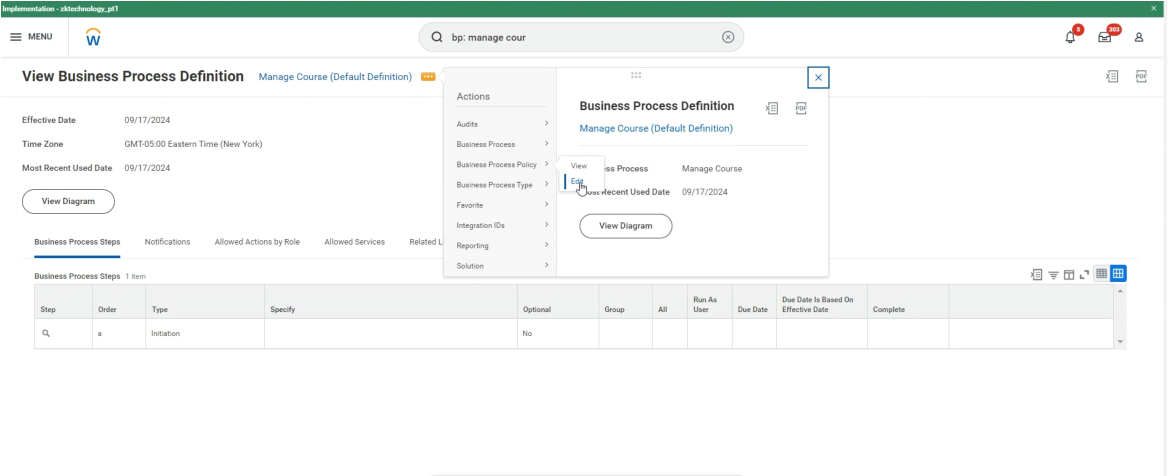This screenshot has width=1168, height=476.
Task: Open the notifications bell icon
Action: [1070, 37]
